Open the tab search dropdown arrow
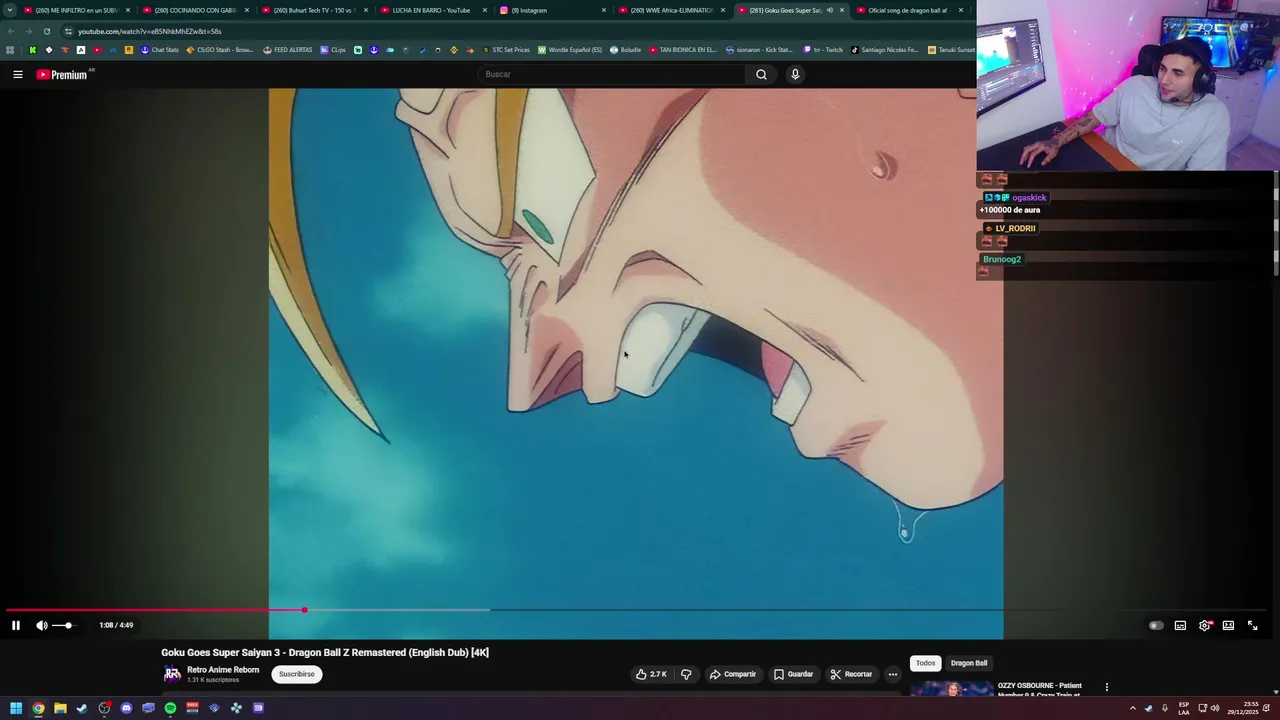This screenshot has width=1280, height=720. pos(9,10)
